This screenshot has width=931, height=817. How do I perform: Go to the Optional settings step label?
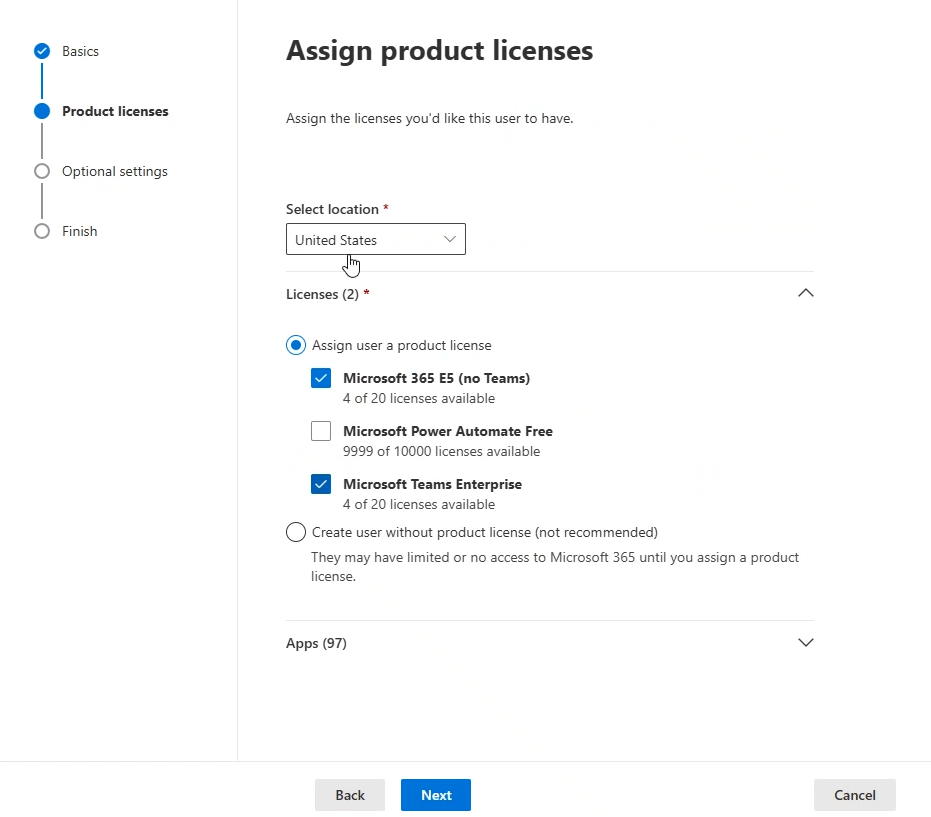[115, 172]
